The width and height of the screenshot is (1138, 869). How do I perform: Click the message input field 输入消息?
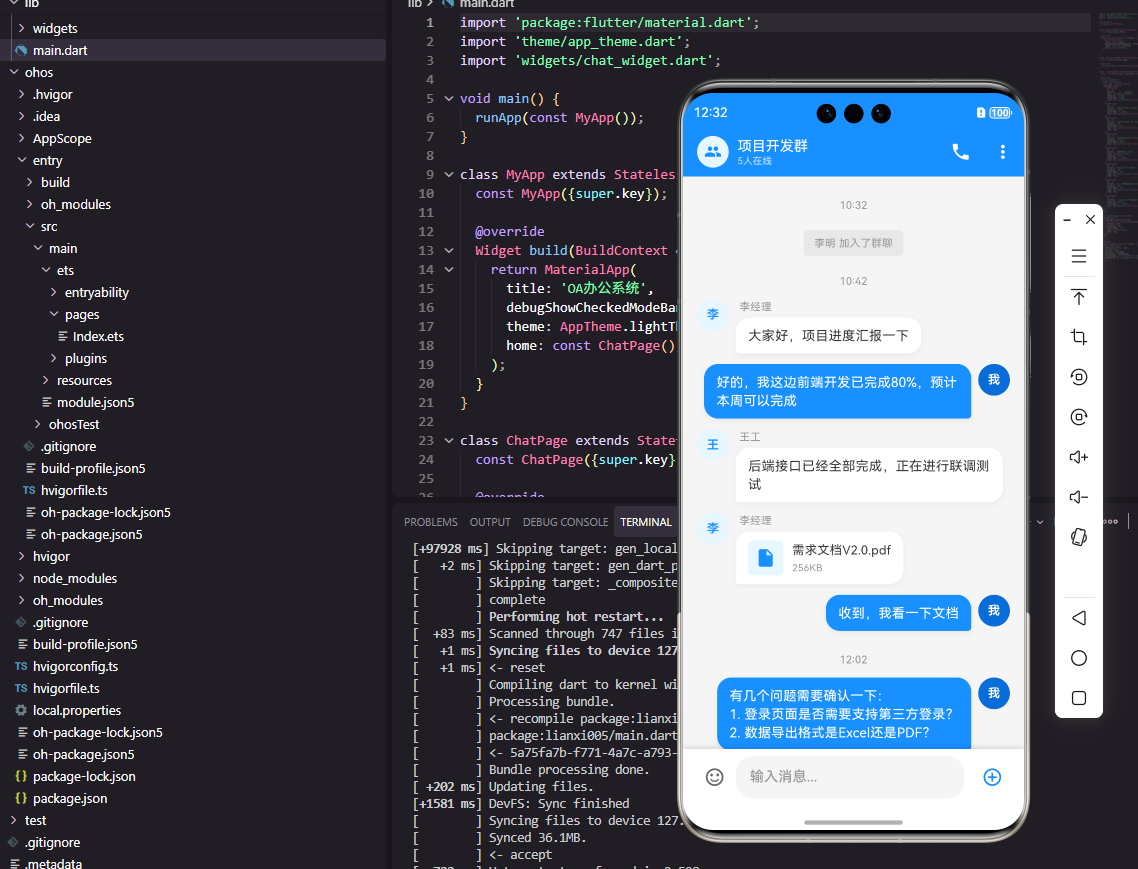[x=850, y=777]
